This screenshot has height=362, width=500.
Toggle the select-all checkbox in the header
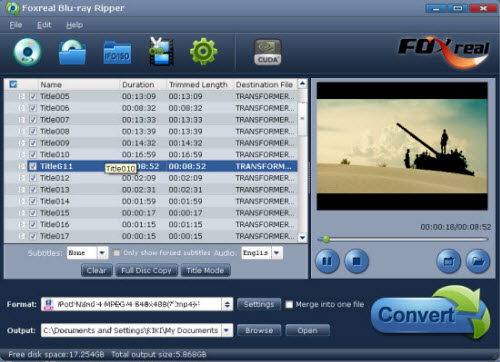click(x=13, y=84)
